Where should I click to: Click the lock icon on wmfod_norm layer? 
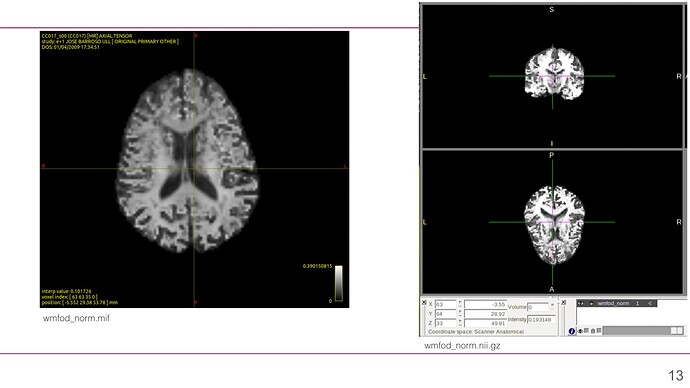(x=591, y=304)
